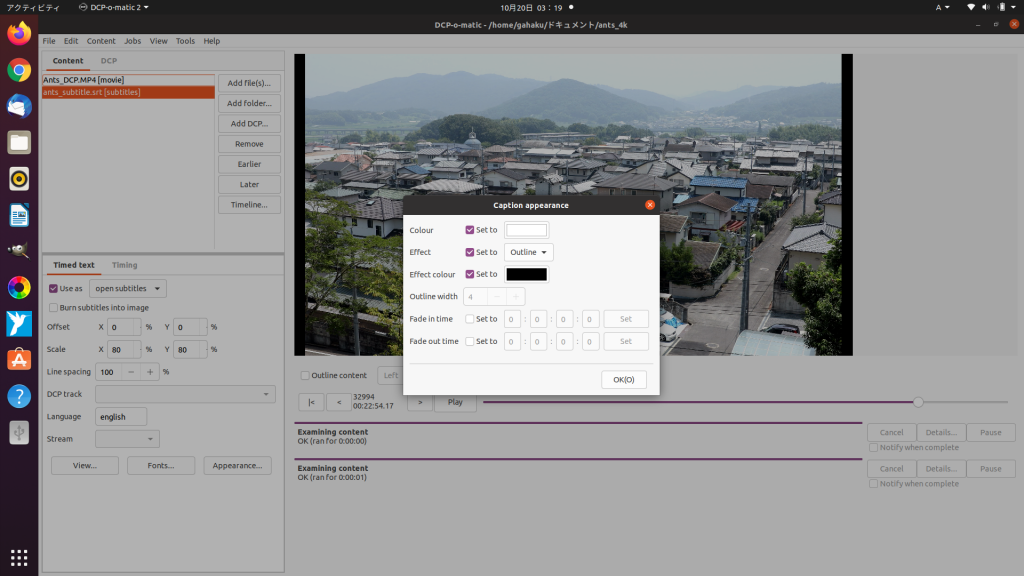Jump to start with the |< button
The image size is (1024, 576).
(312, 402)
